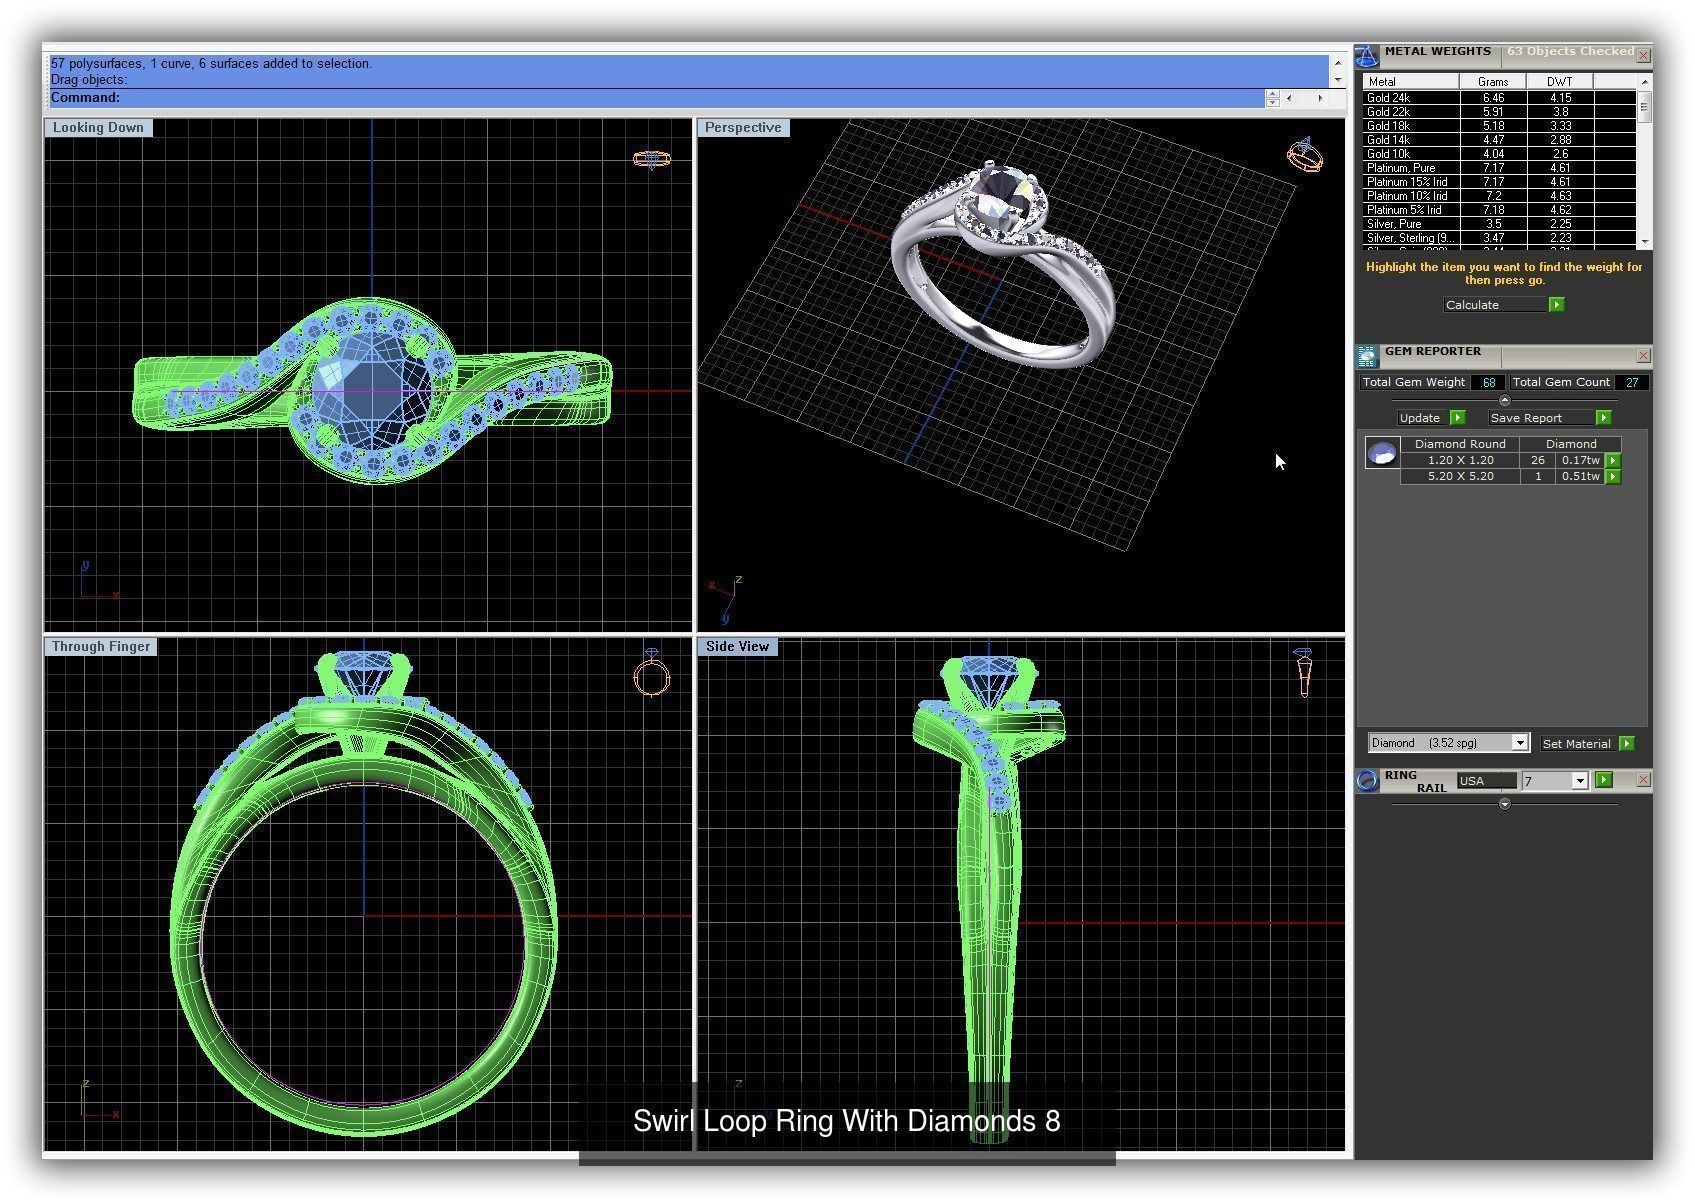Click the Metal Weights scale icon

[1367, 56]
